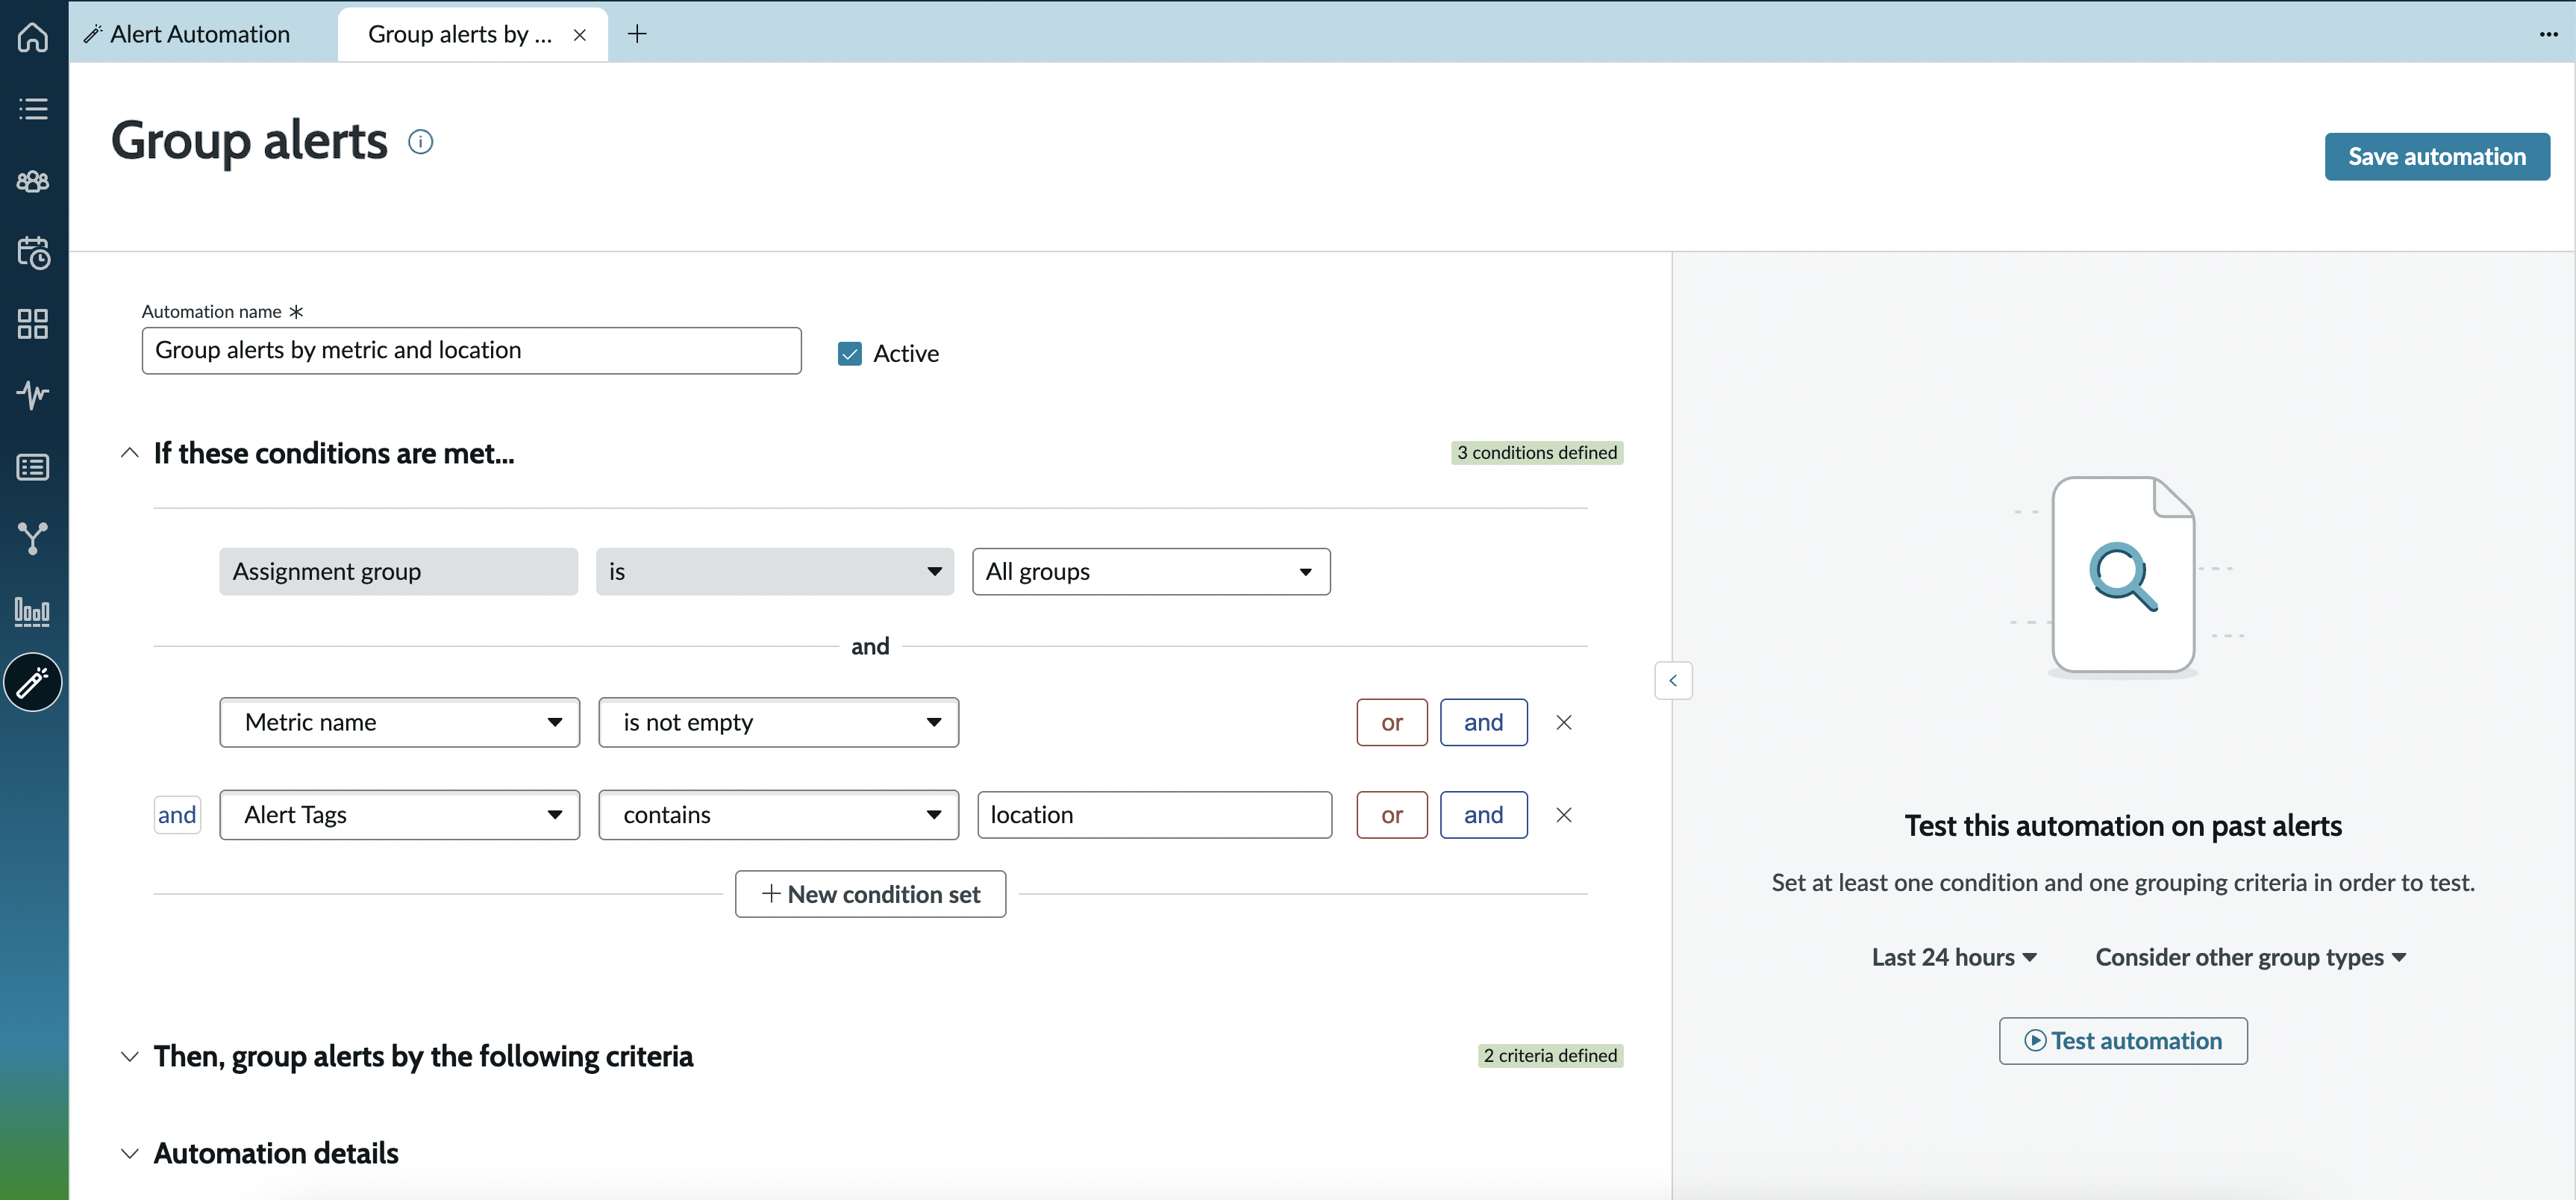Viewport: 2576px width, 1200px height.
Task: Open the heartbeat monitoring sidebar icon
Action: point(33,395)
